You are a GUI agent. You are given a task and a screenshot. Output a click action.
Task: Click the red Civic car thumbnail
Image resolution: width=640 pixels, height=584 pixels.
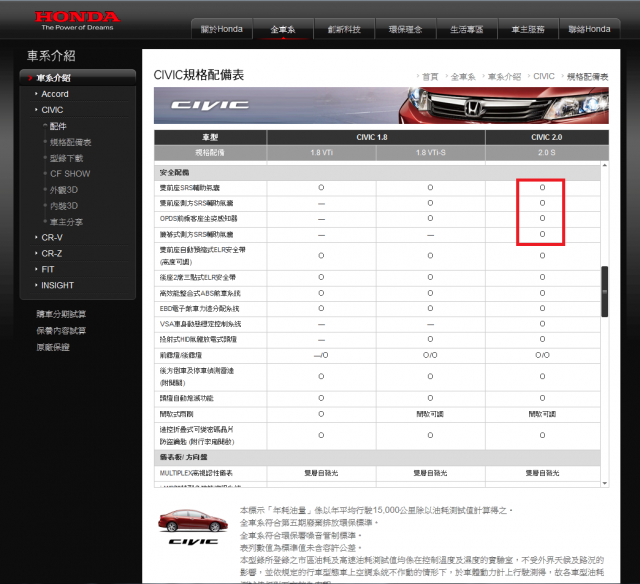click(193, 520)
